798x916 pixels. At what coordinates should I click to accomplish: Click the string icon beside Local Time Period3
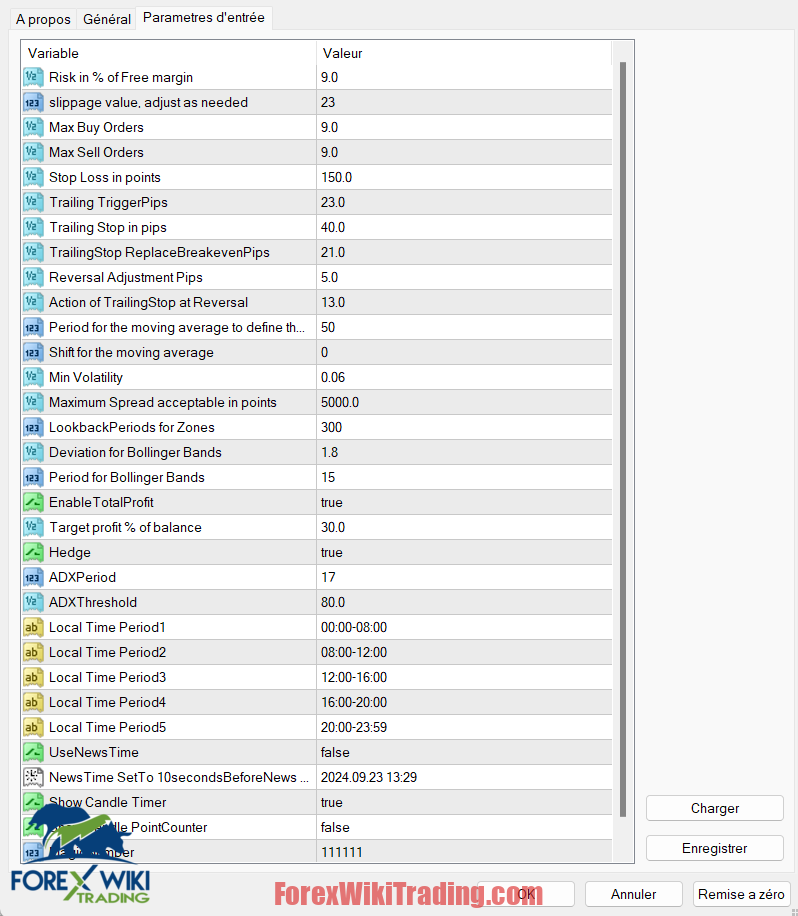(x=33, y=677)
